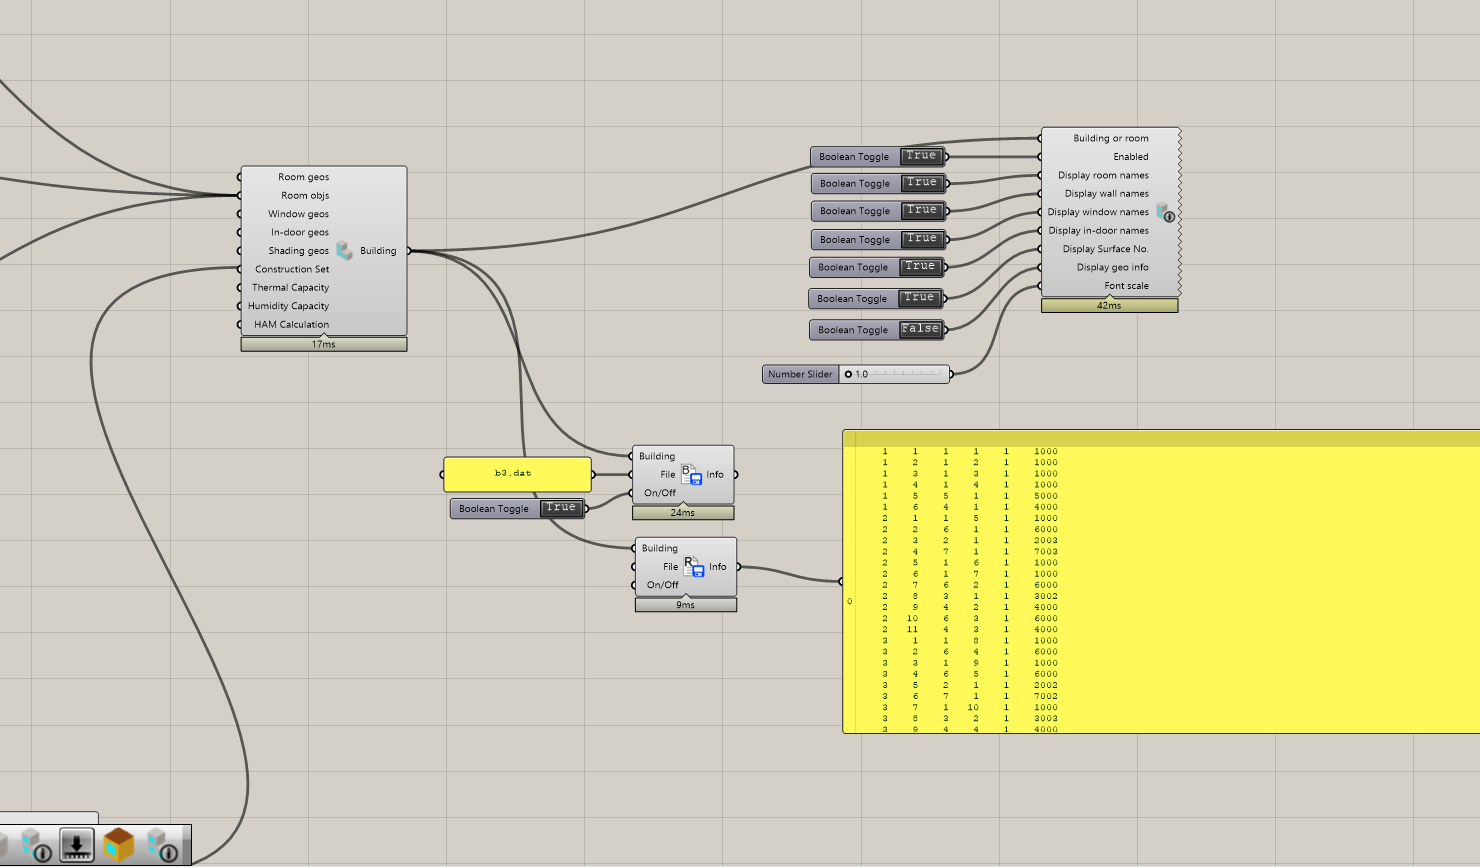Toggle the False Boolean Toggle to True
The width and height of the screenshot is (1480, 868).
coord(920,329)
